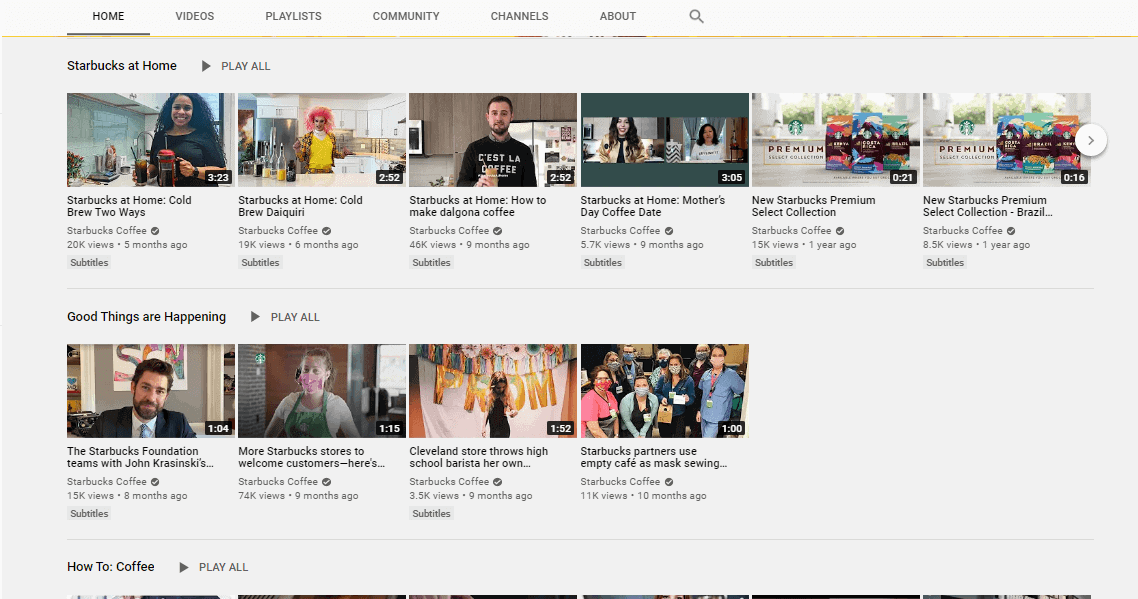Viewport: 1138px width, 599px height.
Task: Click the Subtitles badge on the Cold Brew Daiquiri video
Action: coord(260,262)
